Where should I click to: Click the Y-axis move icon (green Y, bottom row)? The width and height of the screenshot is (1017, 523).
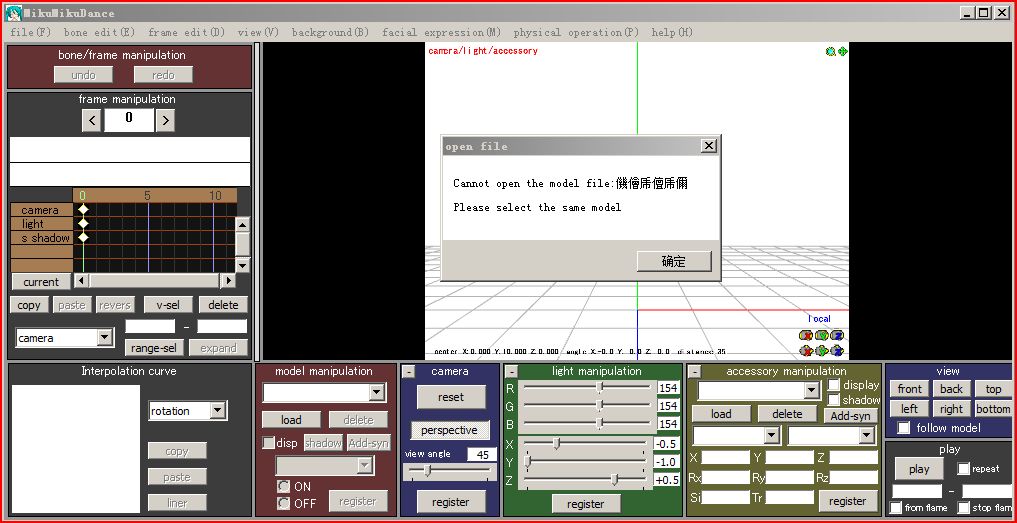click(x=822, y=351)
